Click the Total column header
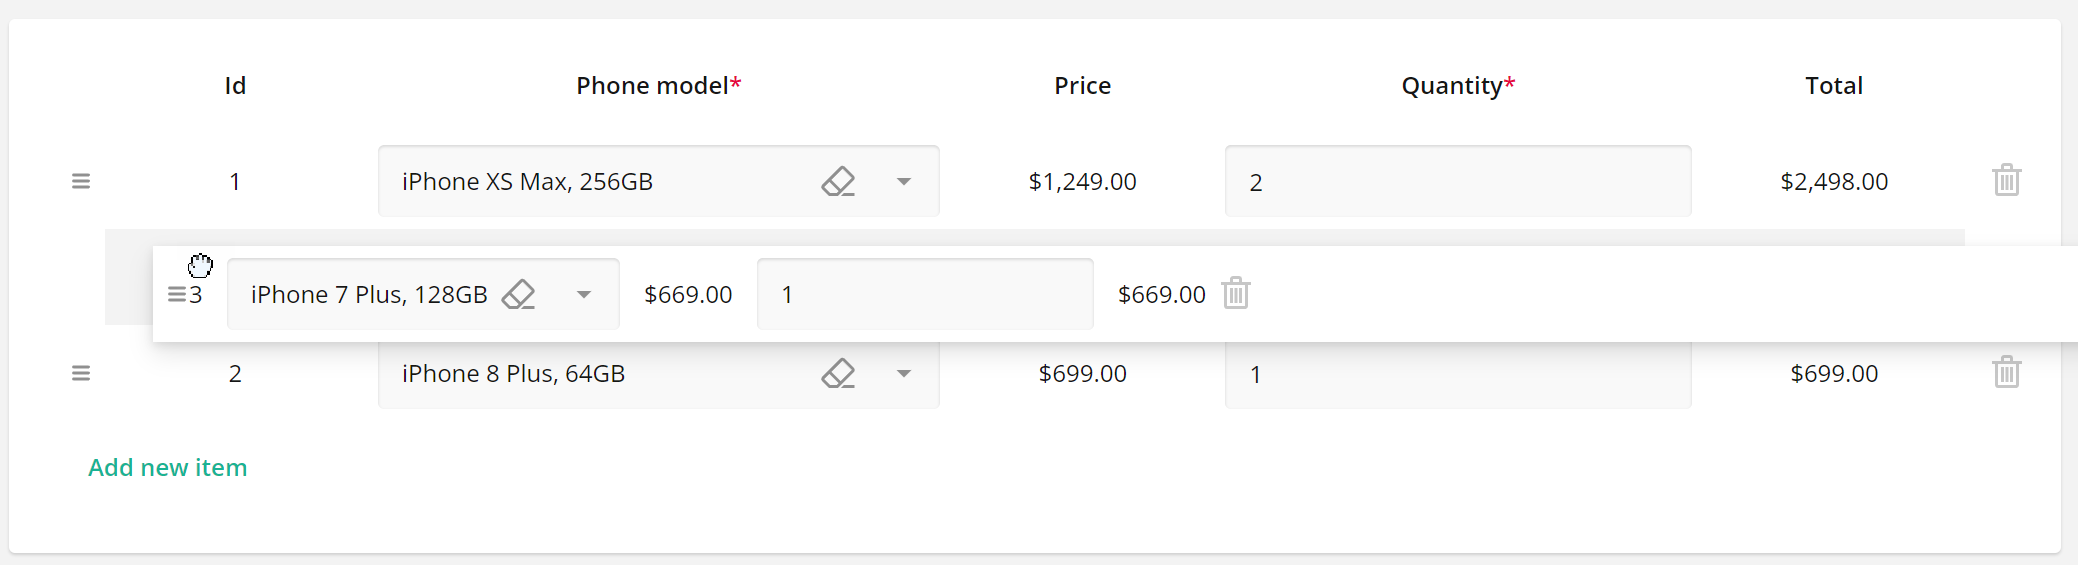Screen dimensions: 2078x565 tap(1833, 86)
